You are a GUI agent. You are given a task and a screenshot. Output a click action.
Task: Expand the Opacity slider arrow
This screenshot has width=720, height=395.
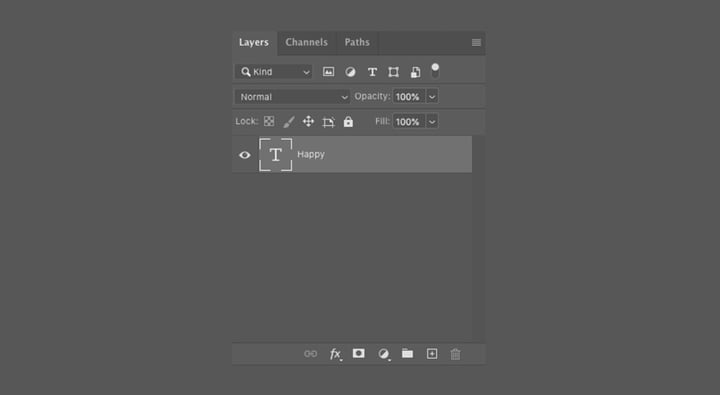point(432,96)
